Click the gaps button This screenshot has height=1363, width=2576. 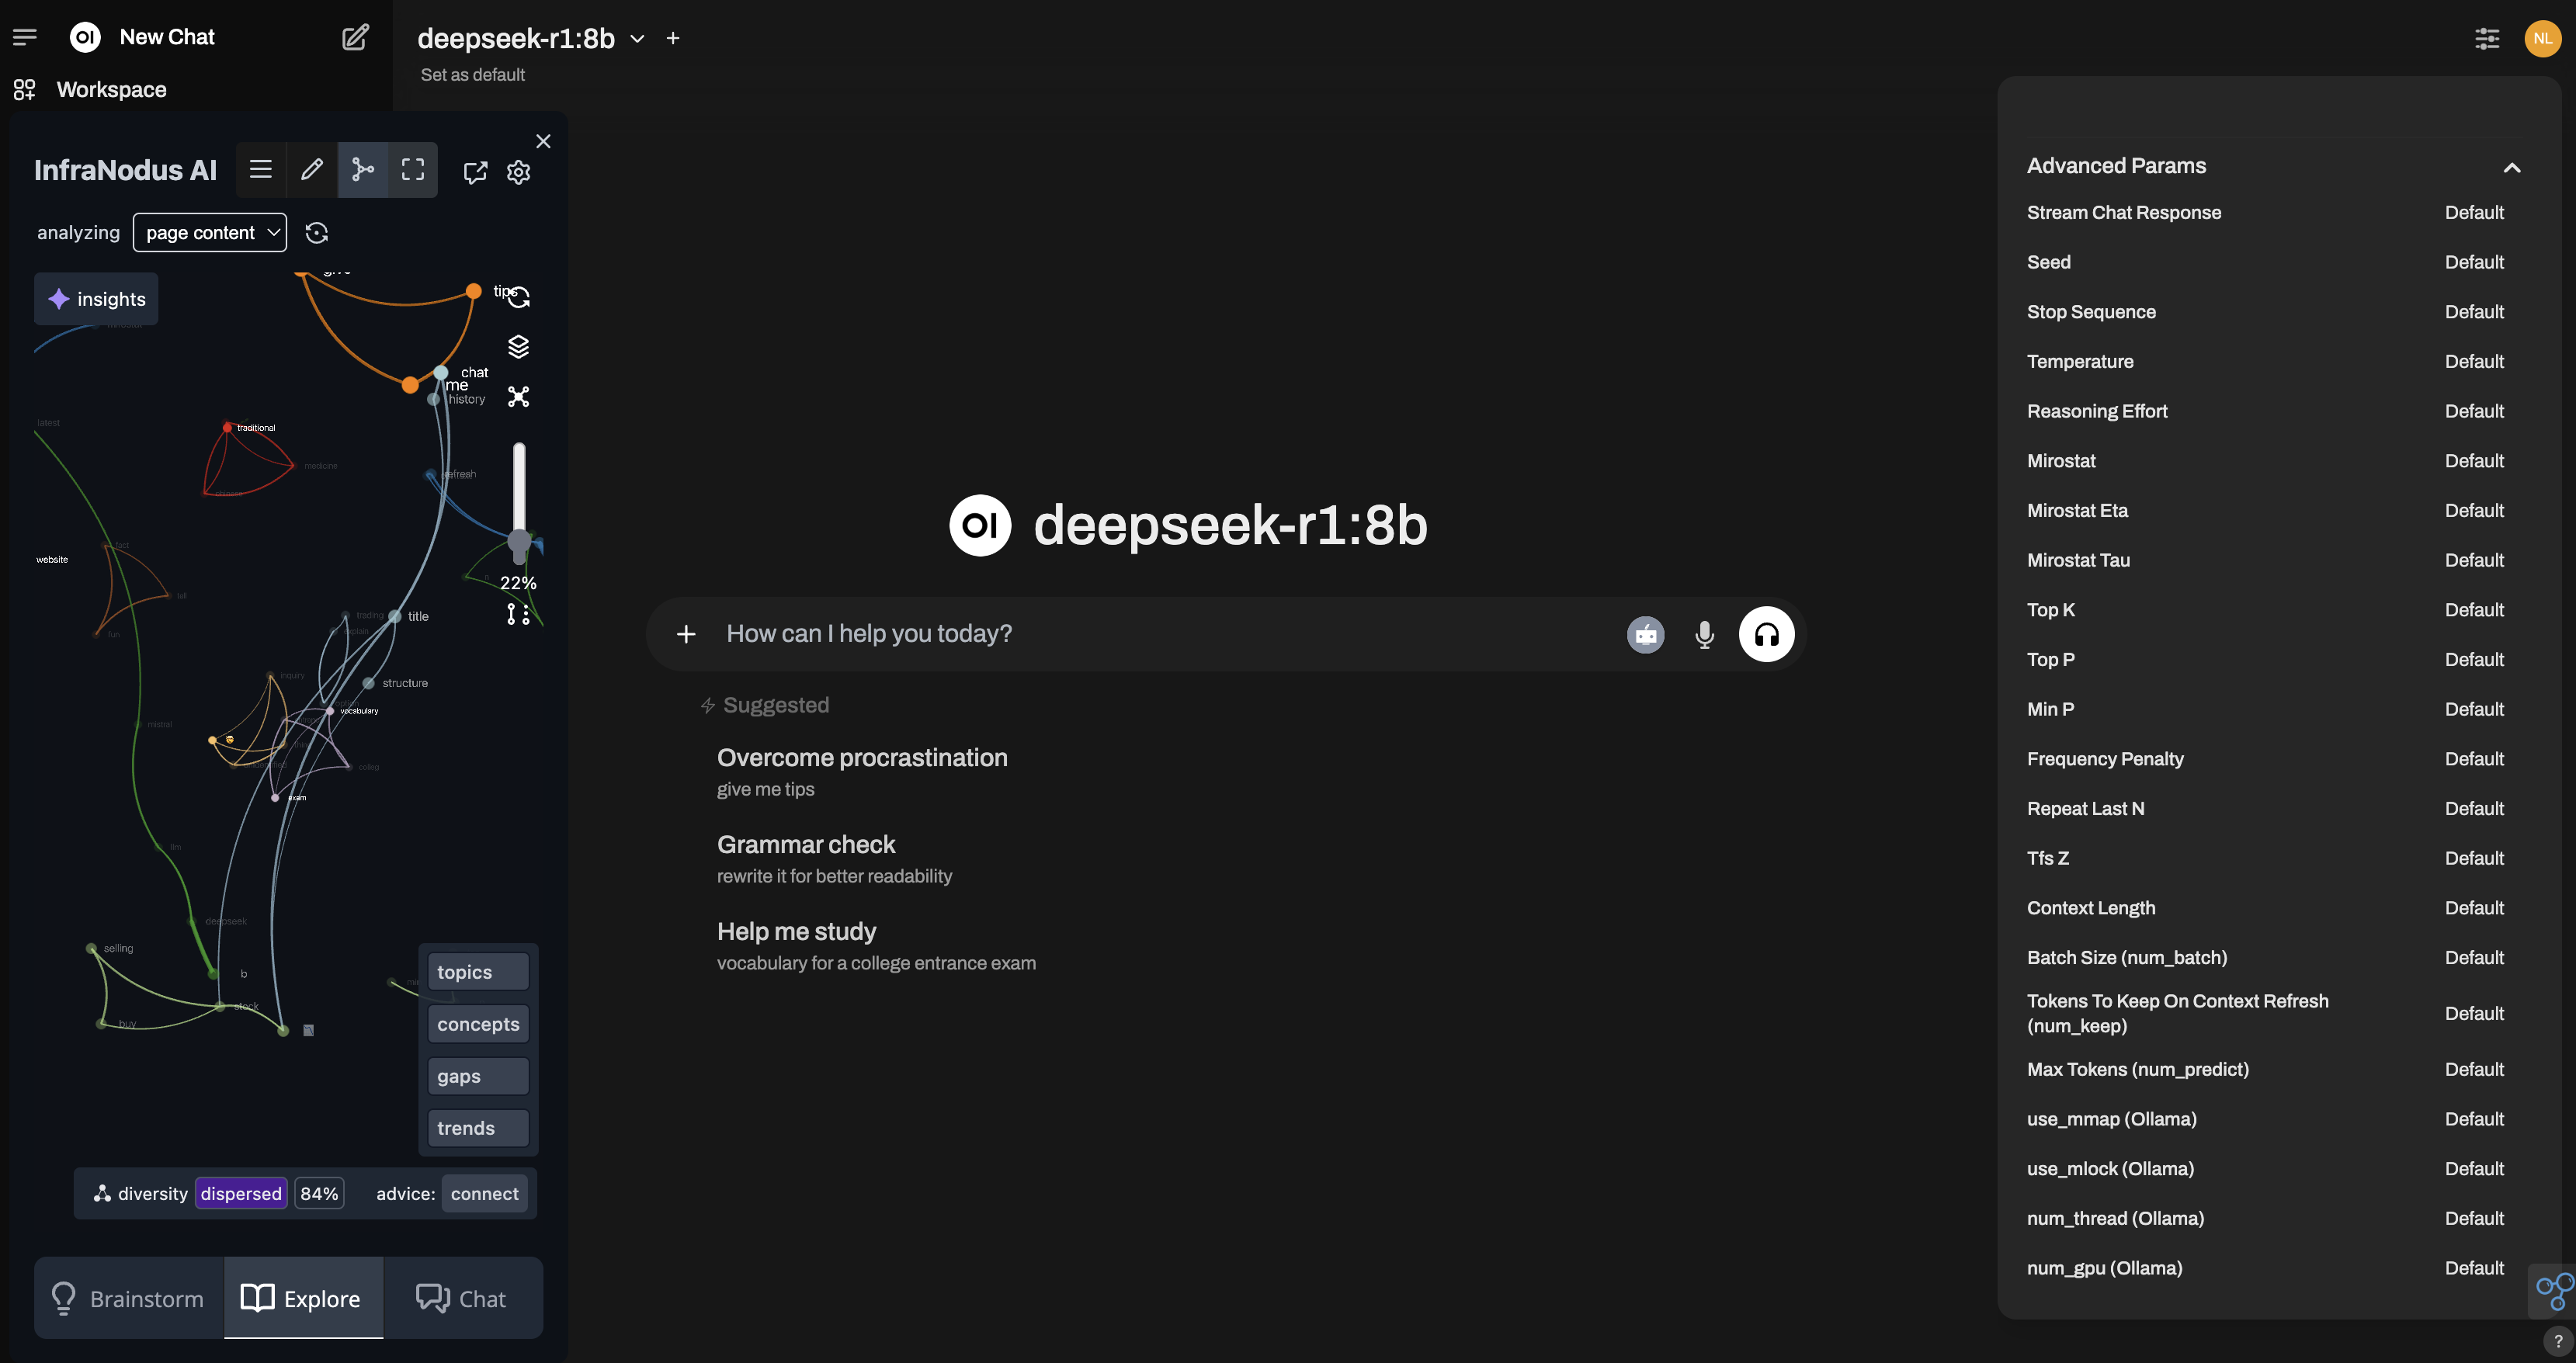(478, 1076)
